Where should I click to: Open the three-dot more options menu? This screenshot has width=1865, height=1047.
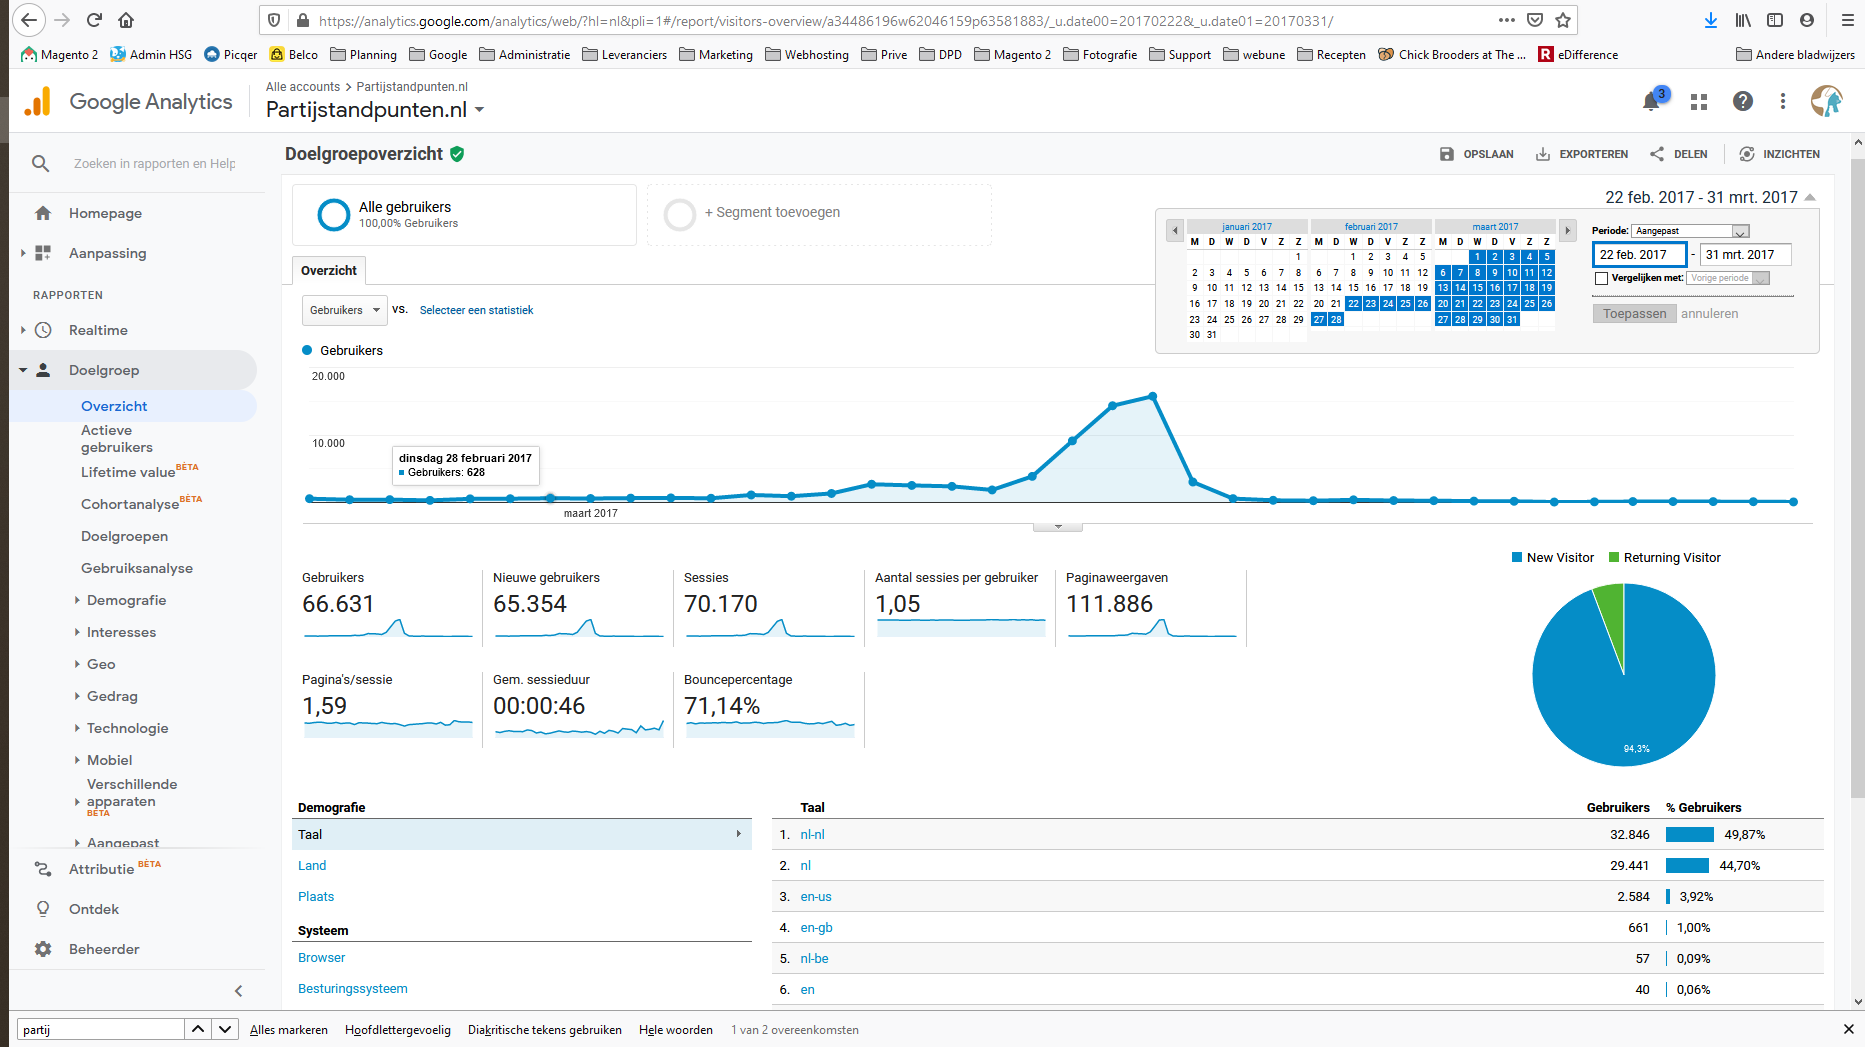click(1783, 101)
